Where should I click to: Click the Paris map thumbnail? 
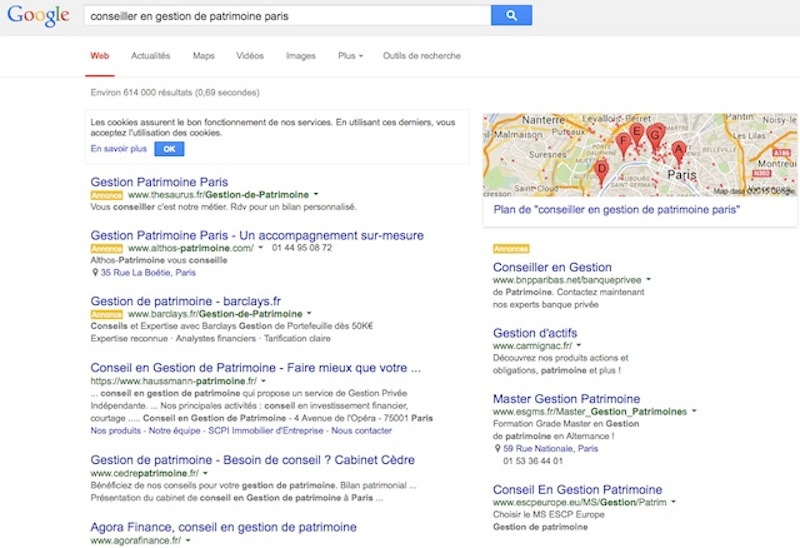(x=640, y=155)
